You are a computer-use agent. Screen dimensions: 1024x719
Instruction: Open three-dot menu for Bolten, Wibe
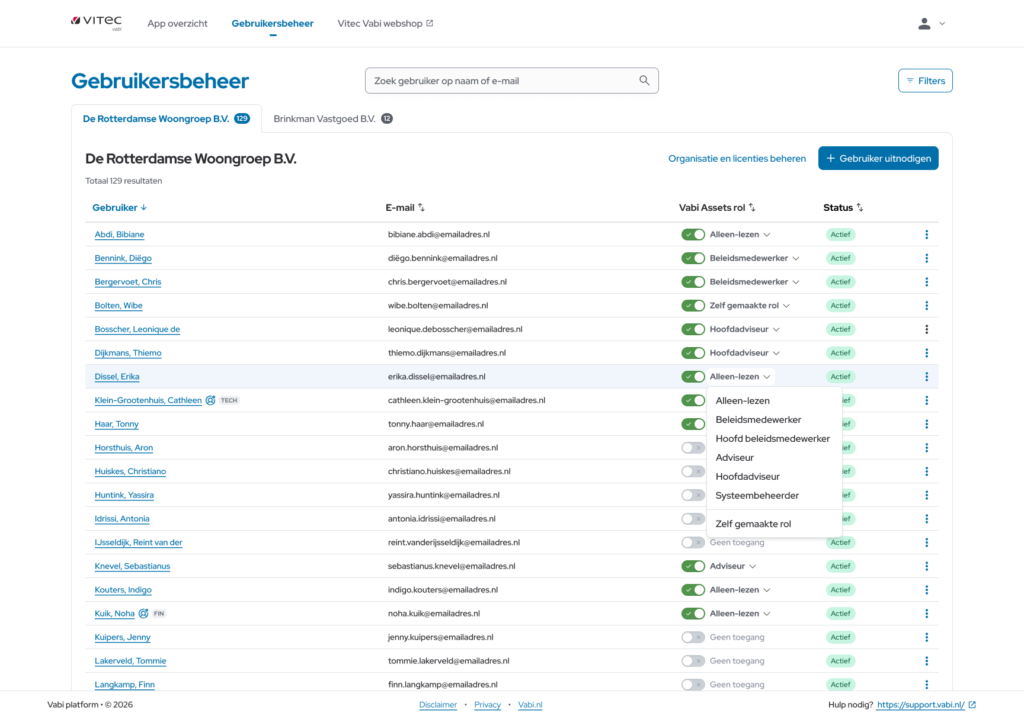pos(926,306)
